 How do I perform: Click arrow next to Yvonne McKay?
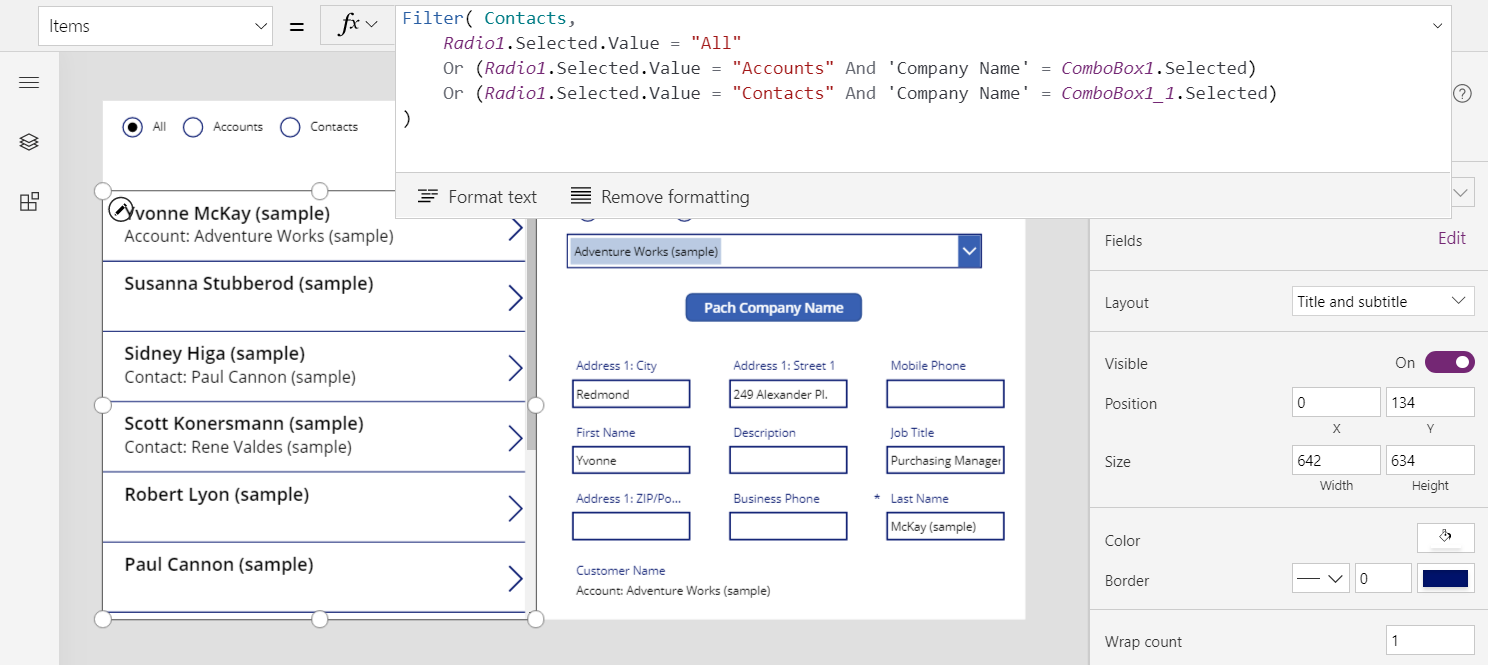click(515, 228)
